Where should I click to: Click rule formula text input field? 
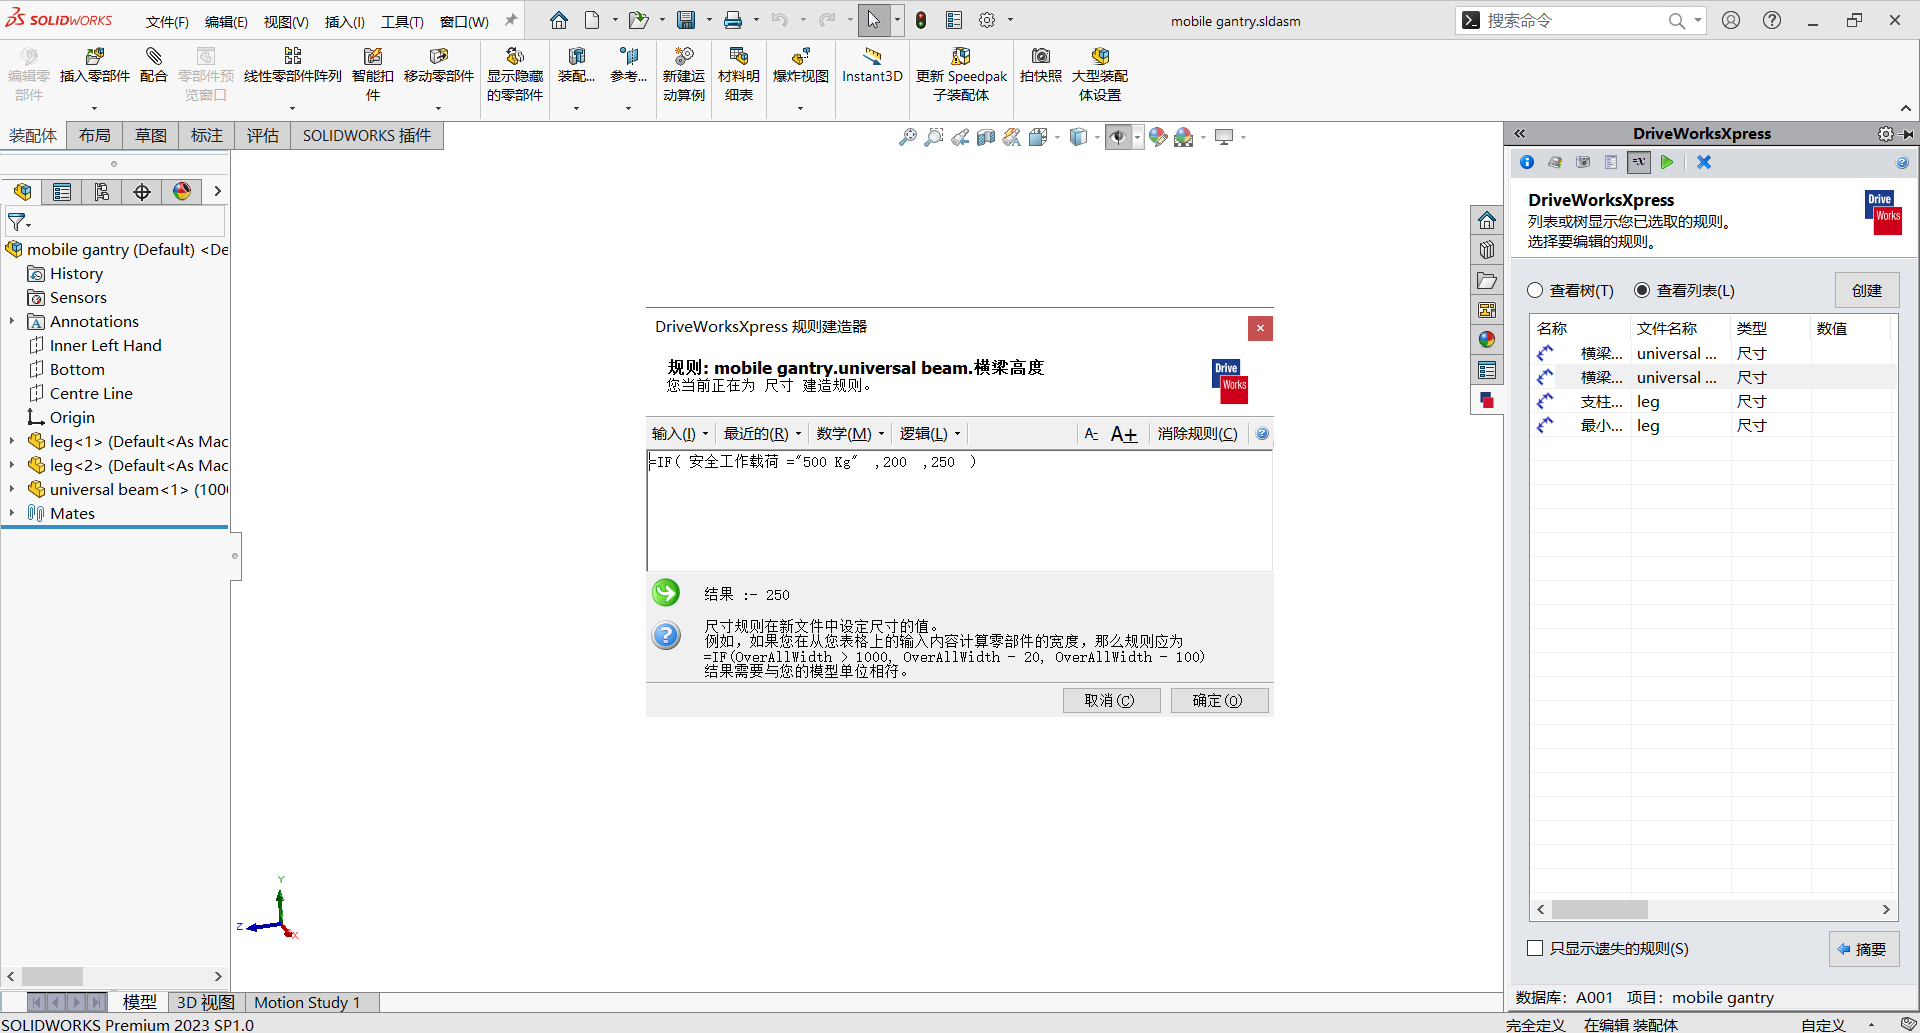(959, 510)
